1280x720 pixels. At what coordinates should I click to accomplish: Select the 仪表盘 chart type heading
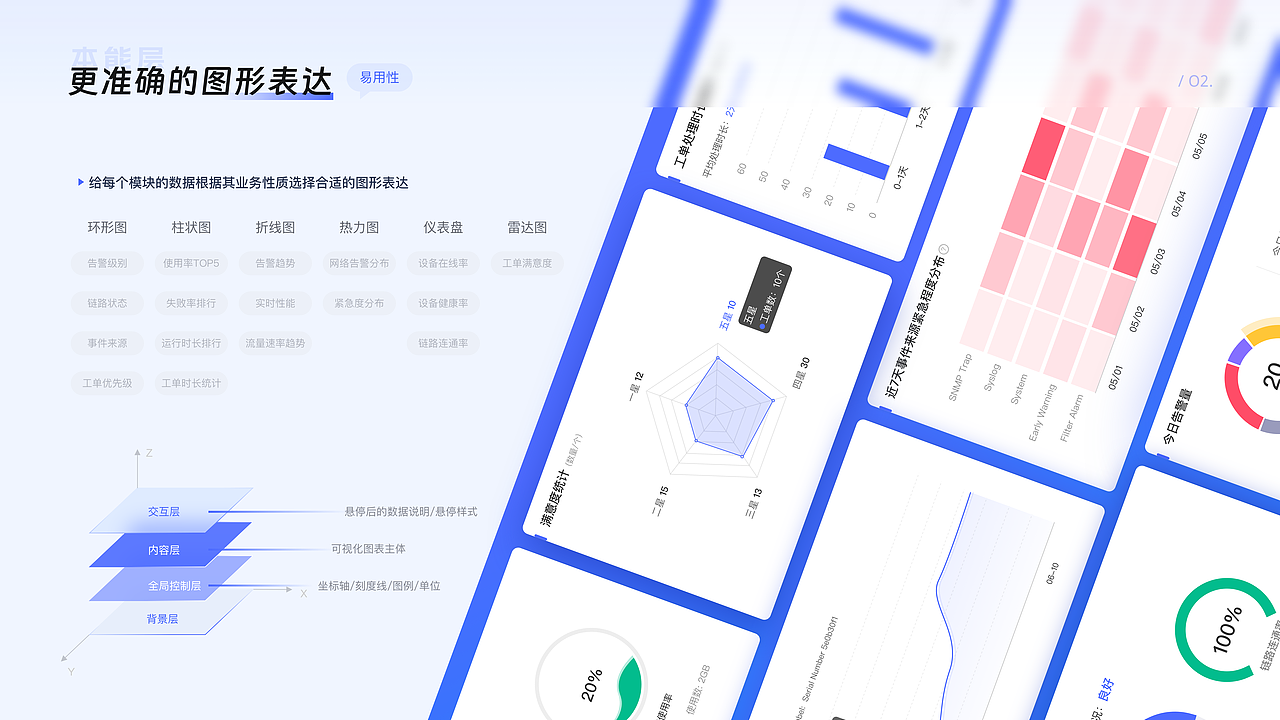(x=443, y=228)
